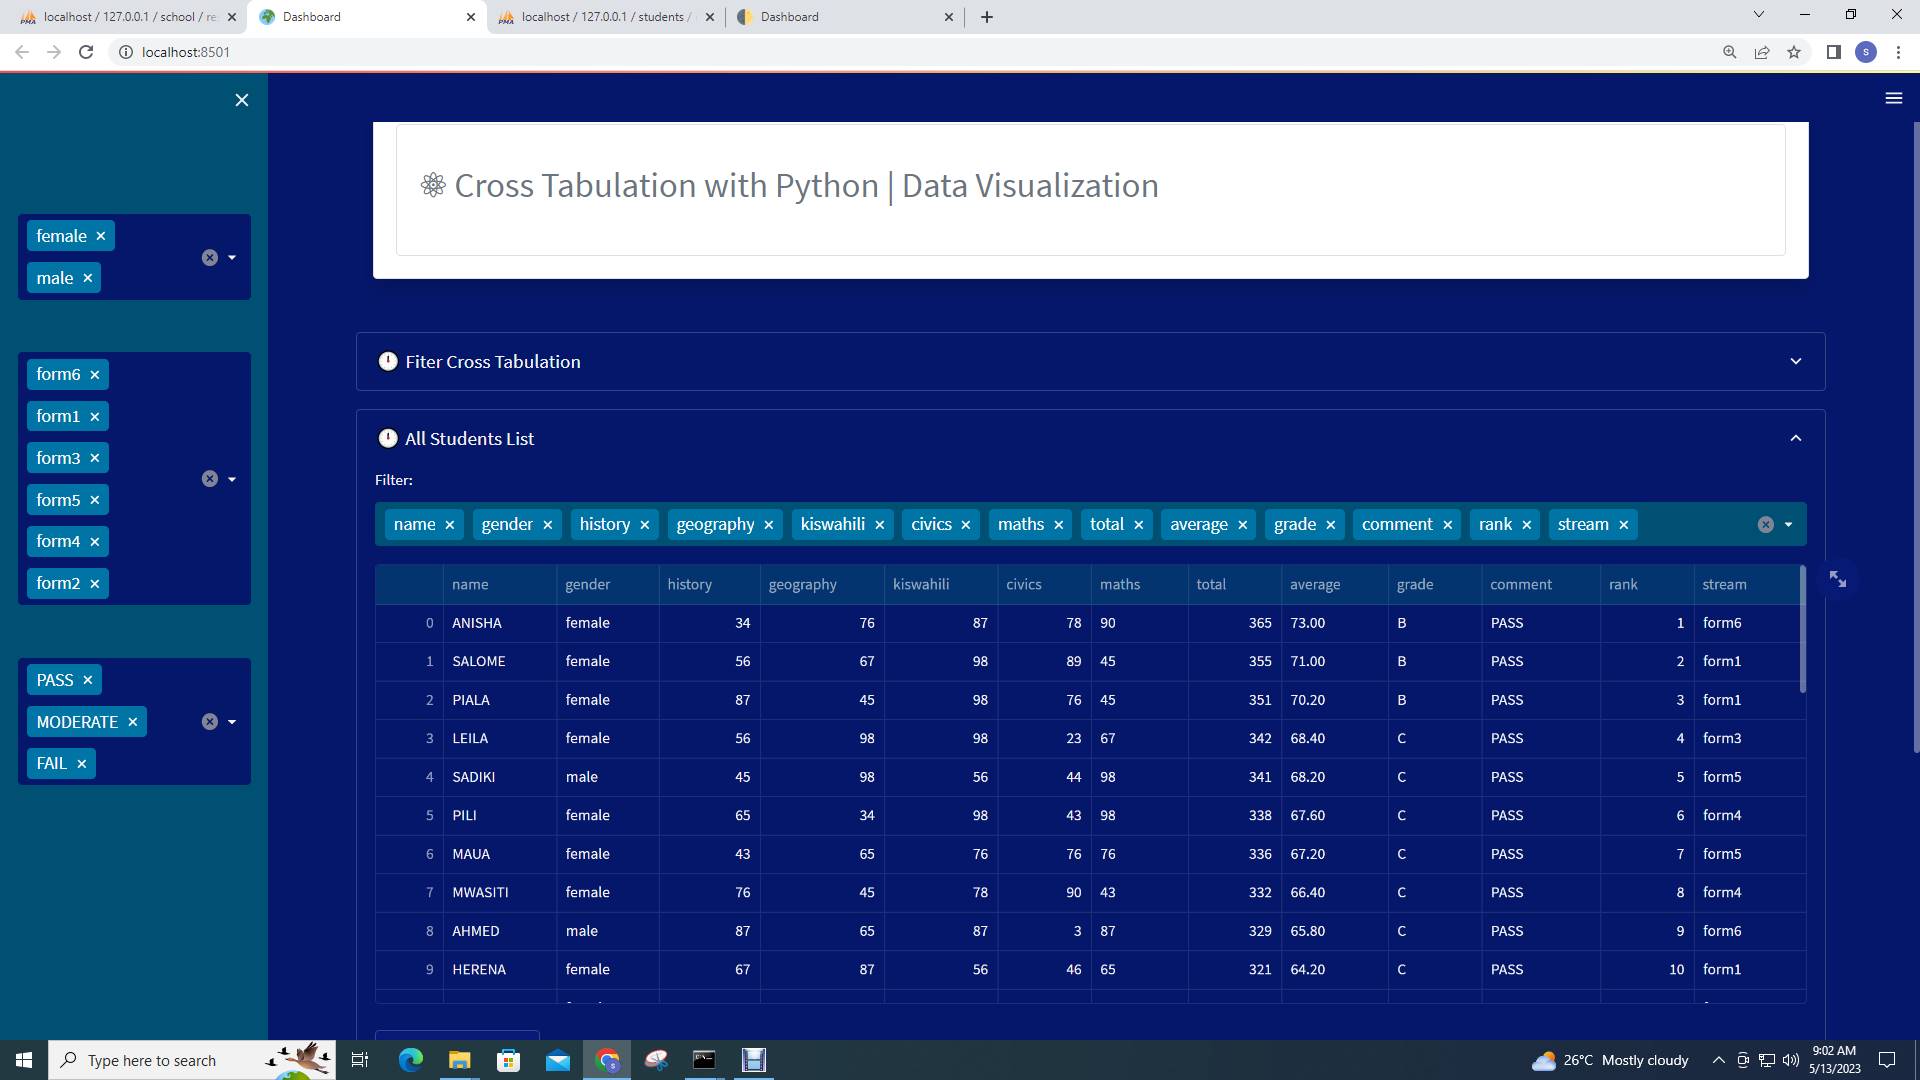Clear all form selections with the circle-x icon
Viewport: 1920px width, 1080px height.
point(210,478)
